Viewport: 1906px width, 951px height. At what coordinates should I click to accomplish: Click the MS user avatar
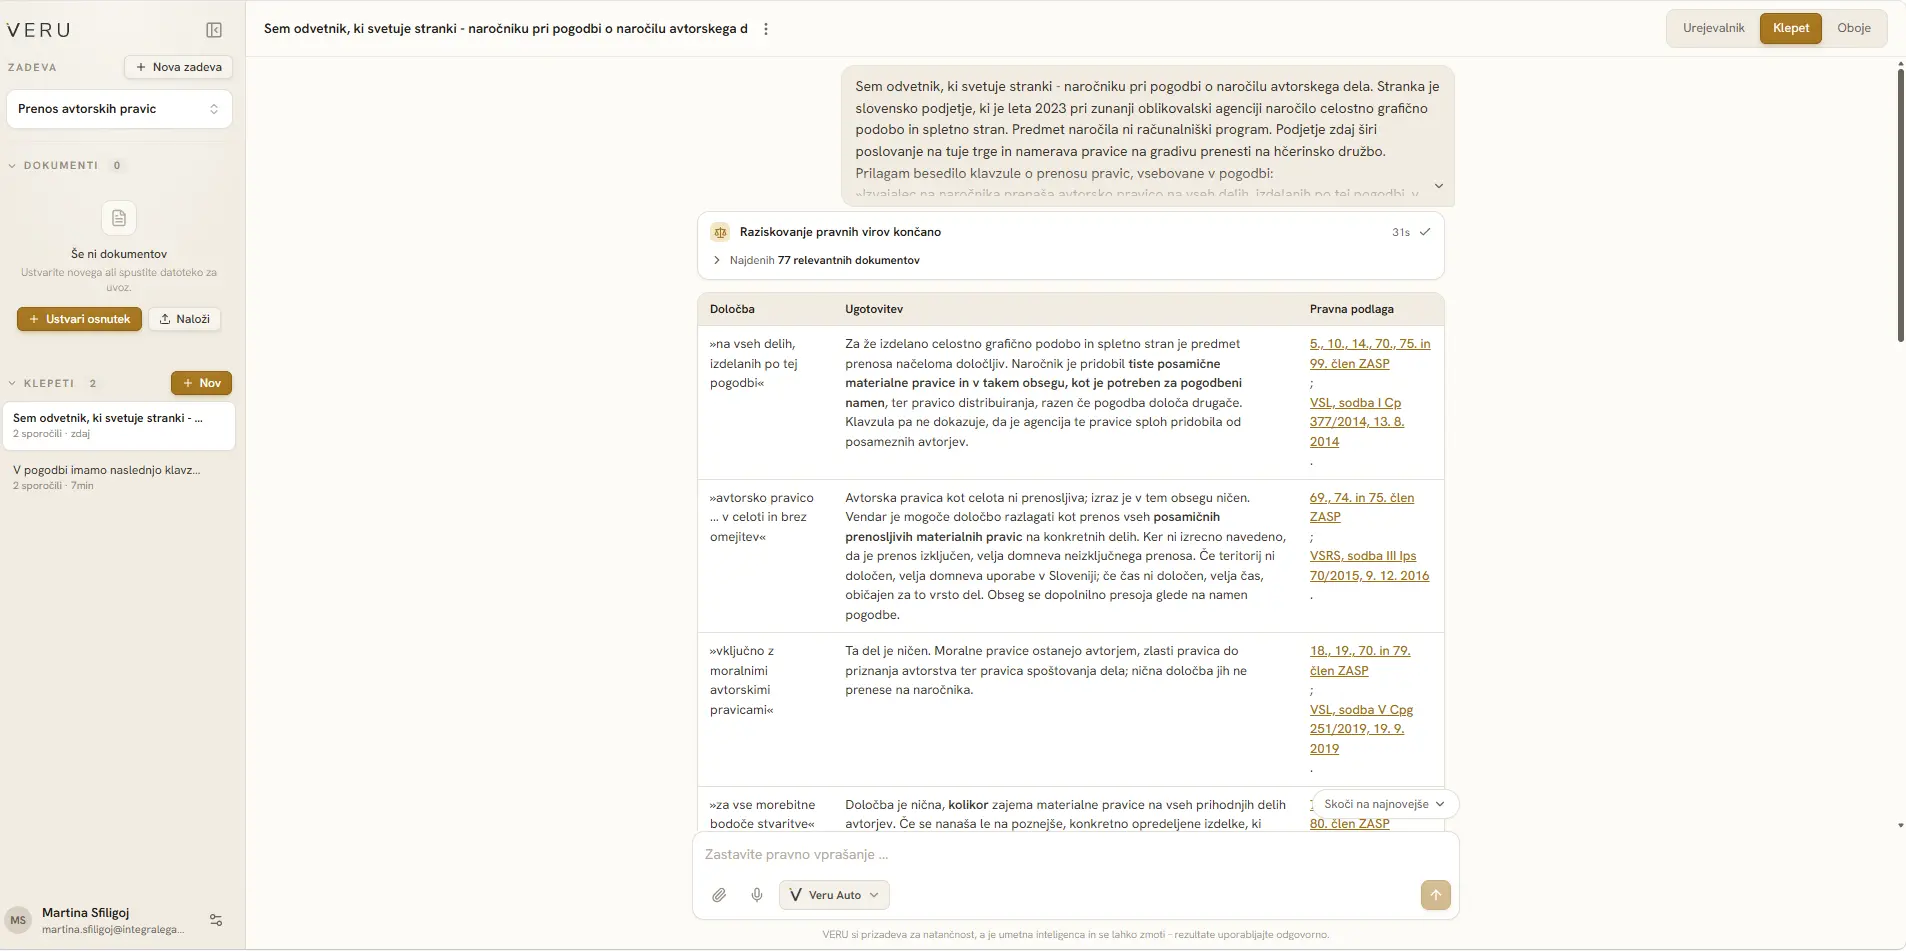(x=18, y=920)
